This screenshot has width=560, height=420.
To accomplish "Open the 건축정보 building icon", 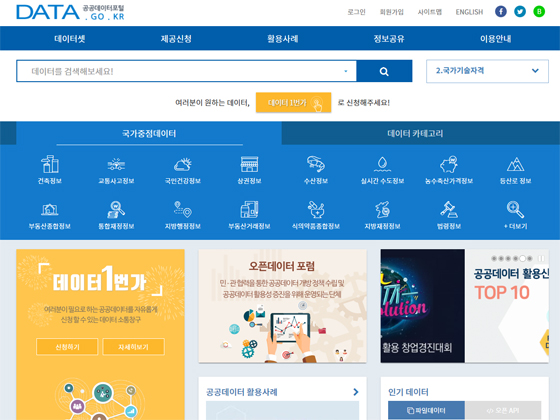I will [x=50, y=164].
